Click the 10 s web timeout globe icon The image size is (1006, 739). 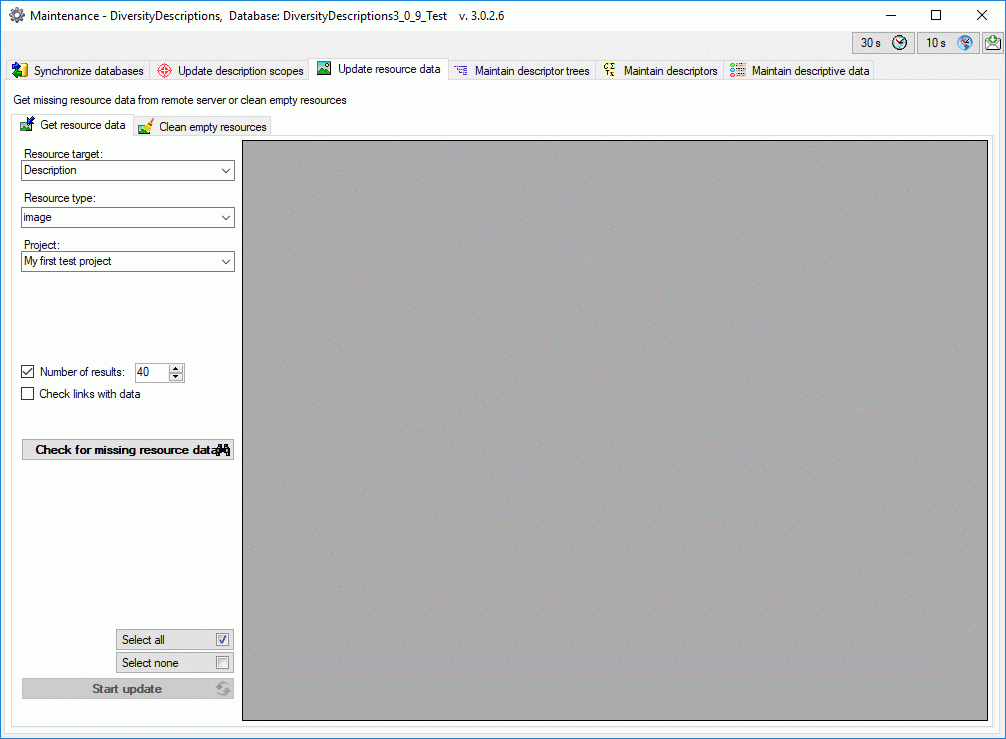(964, 43)
